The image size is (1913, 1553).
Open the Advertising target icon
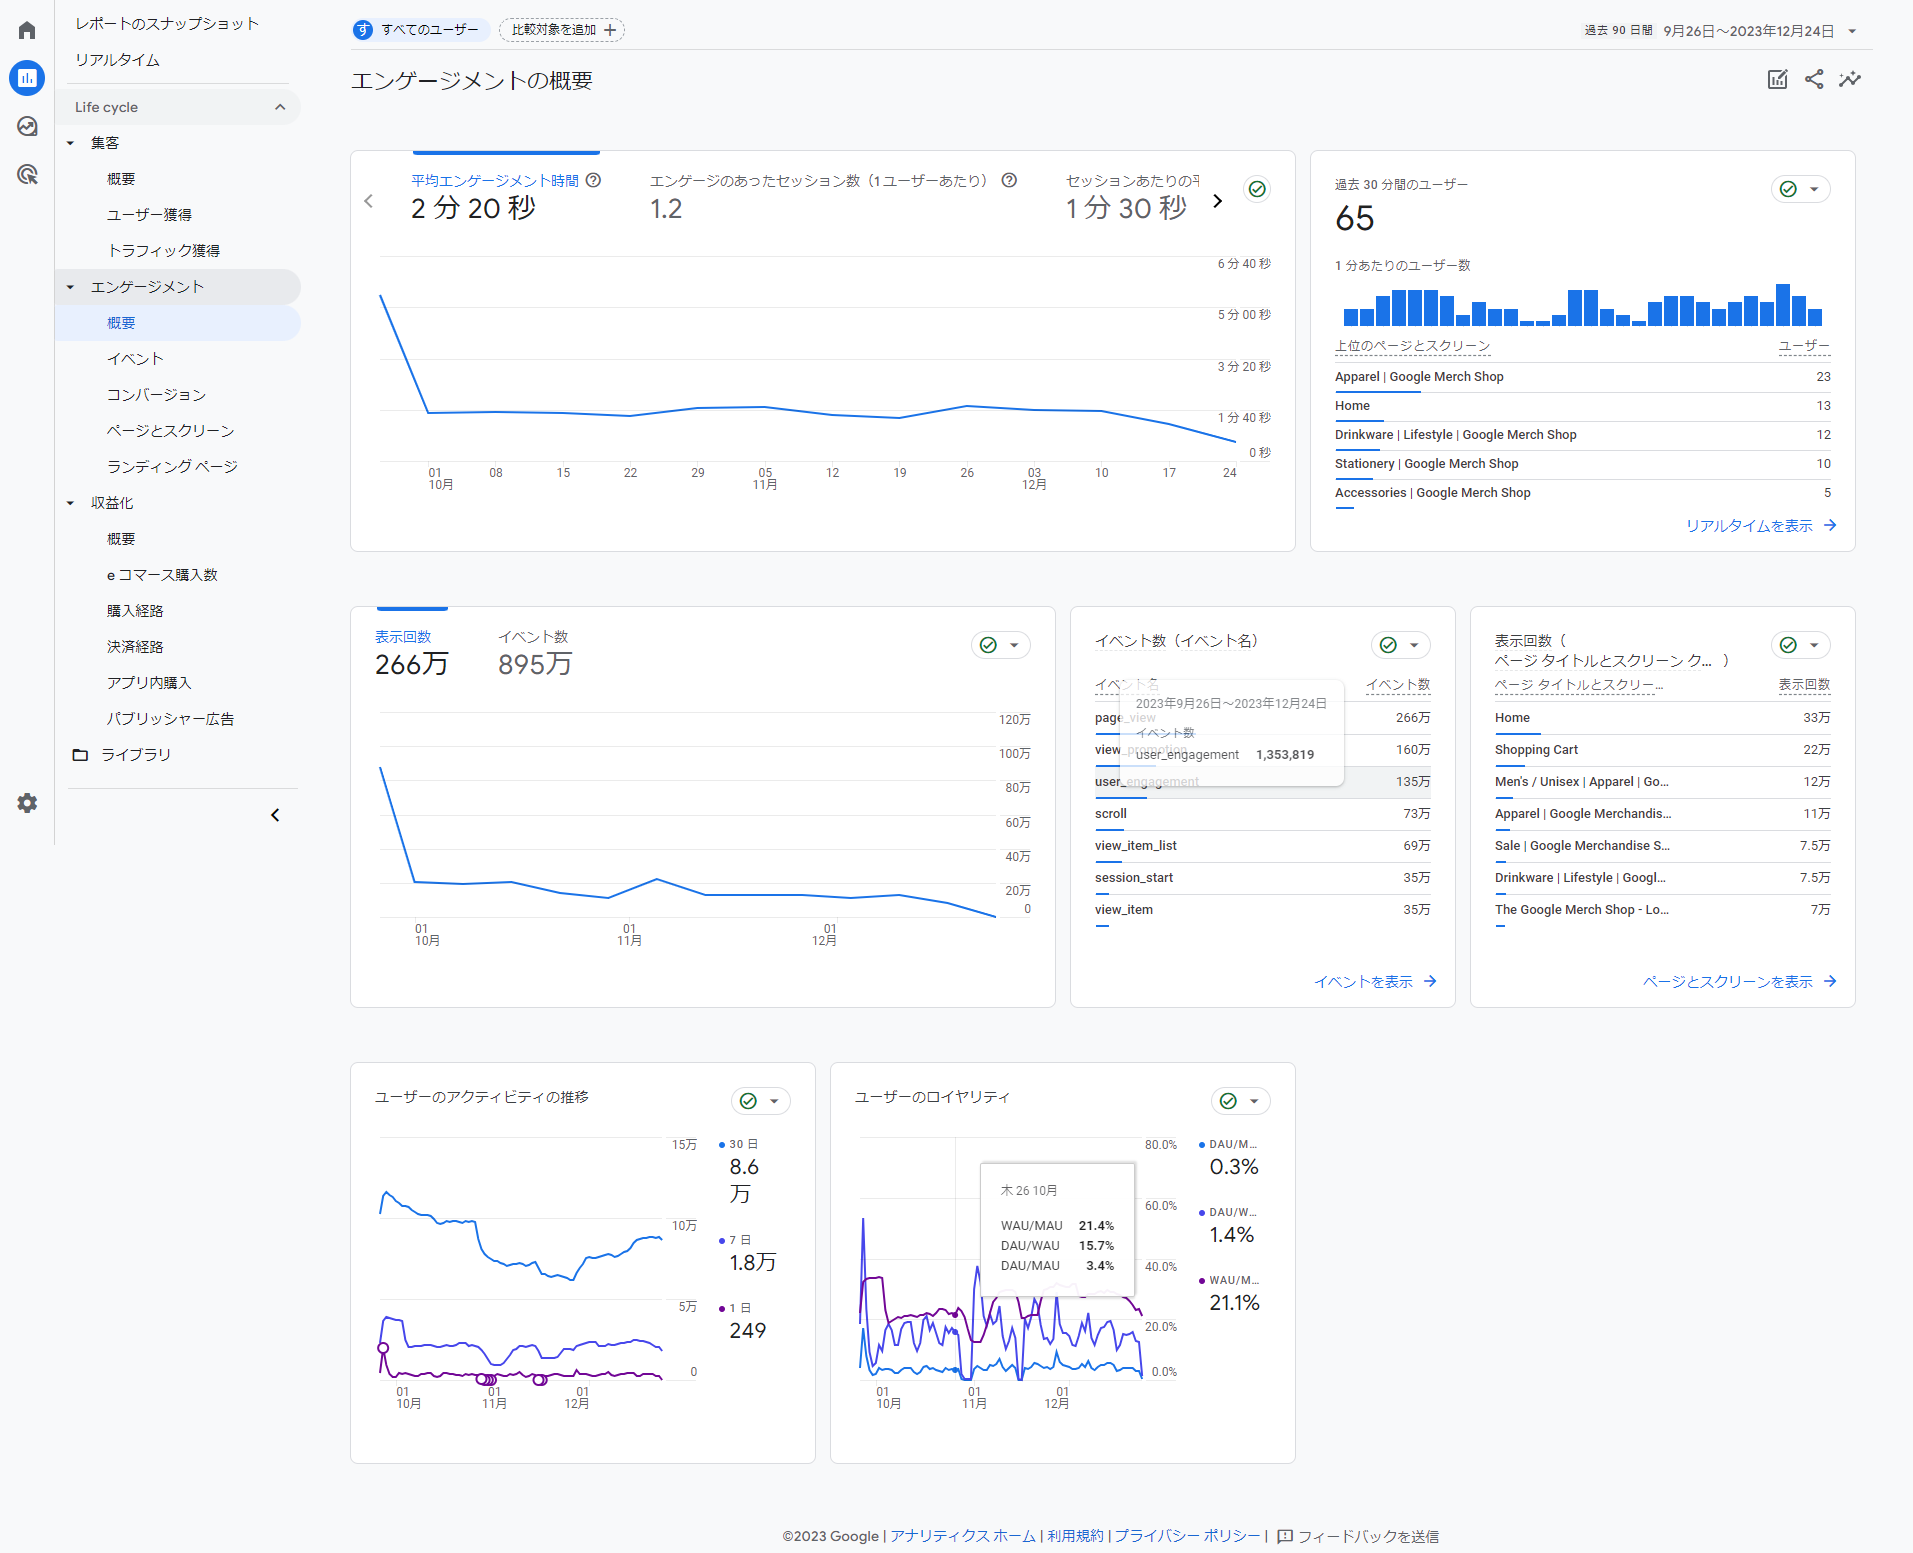[x=27, y=174]
